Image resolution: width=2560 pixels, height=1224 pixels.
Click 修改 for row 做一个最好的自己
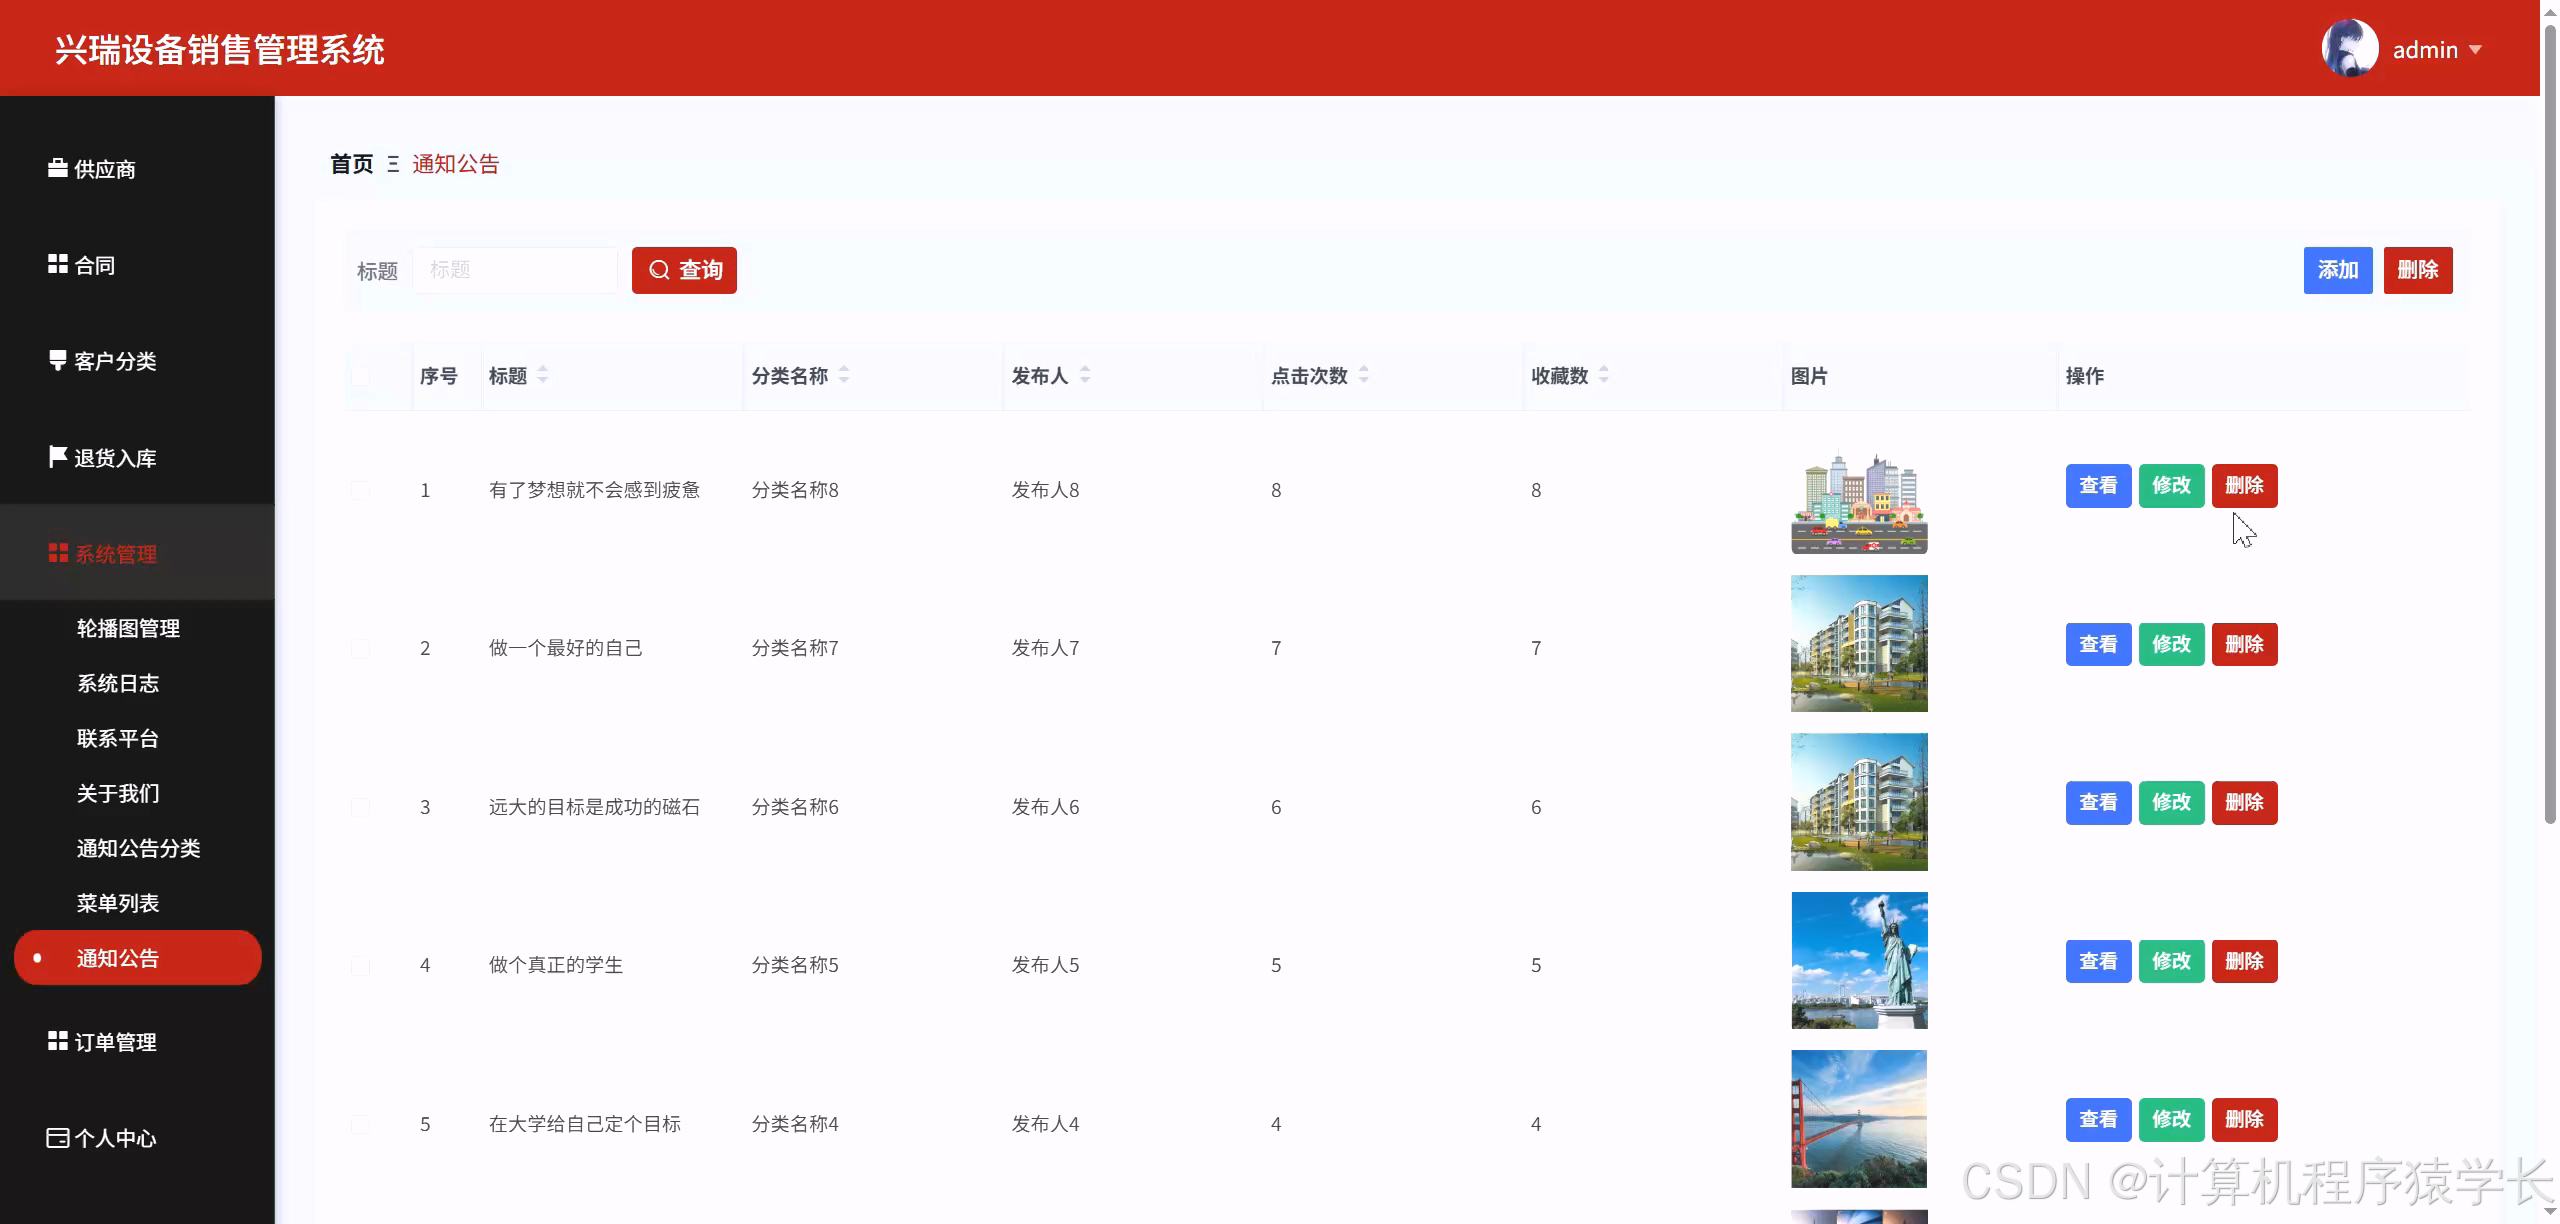(x=2171, y=644)
